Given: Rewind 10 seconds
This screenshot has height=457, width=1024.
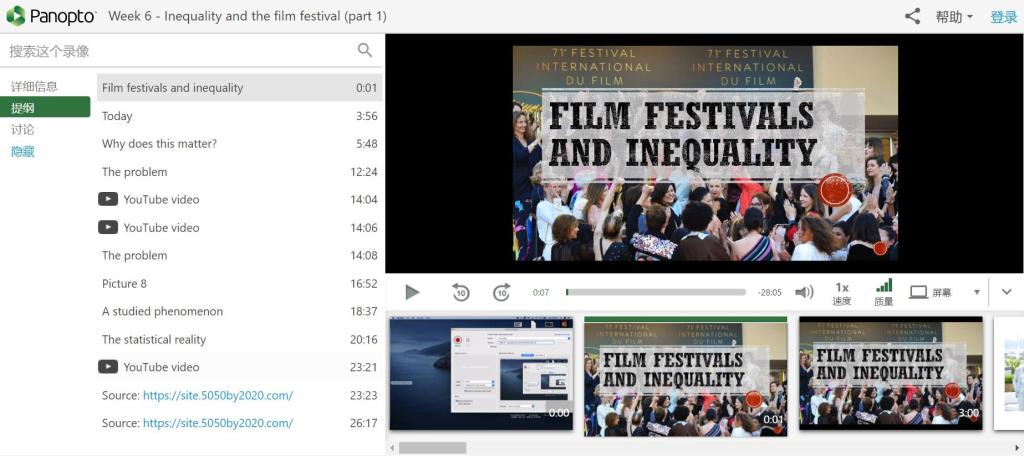Looking at the screenshot, I should tap(460, 292).
